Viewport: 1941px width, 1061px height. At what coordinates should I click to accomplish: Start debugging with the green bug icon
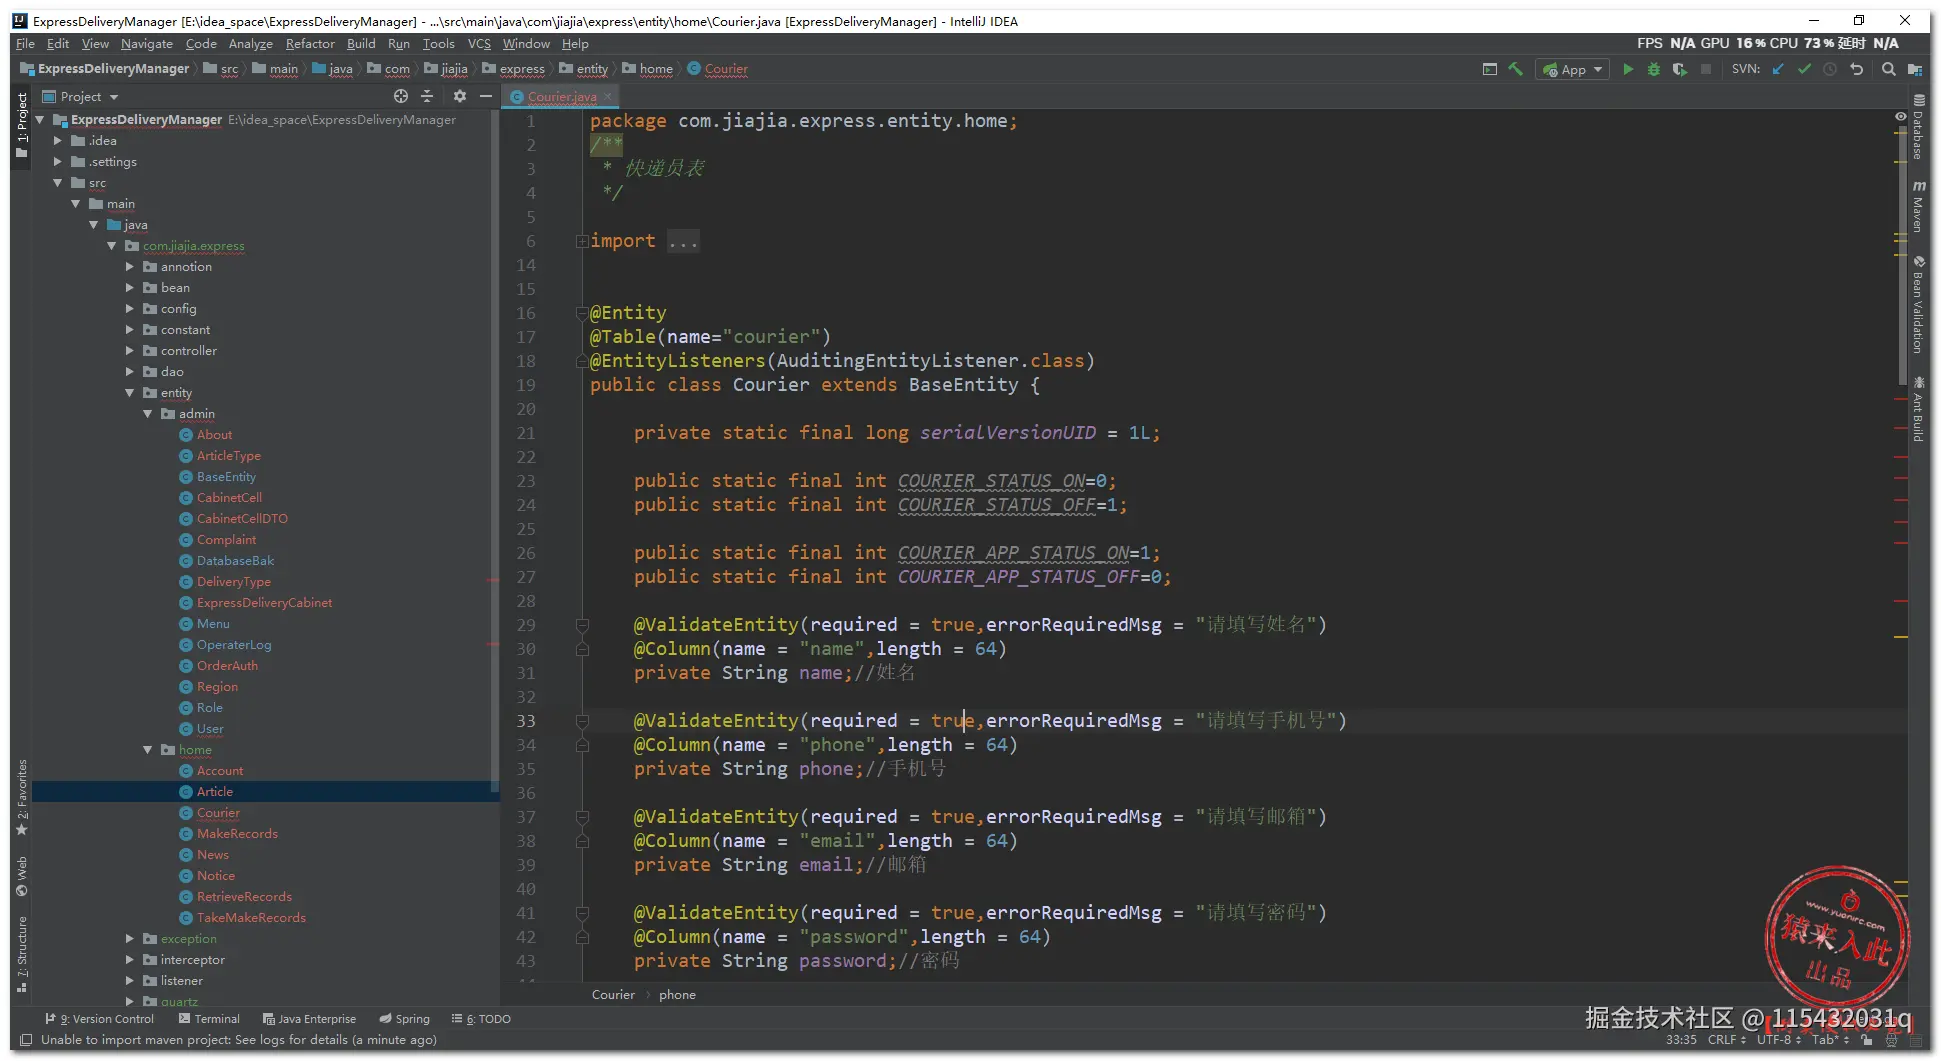(1654, 69)
